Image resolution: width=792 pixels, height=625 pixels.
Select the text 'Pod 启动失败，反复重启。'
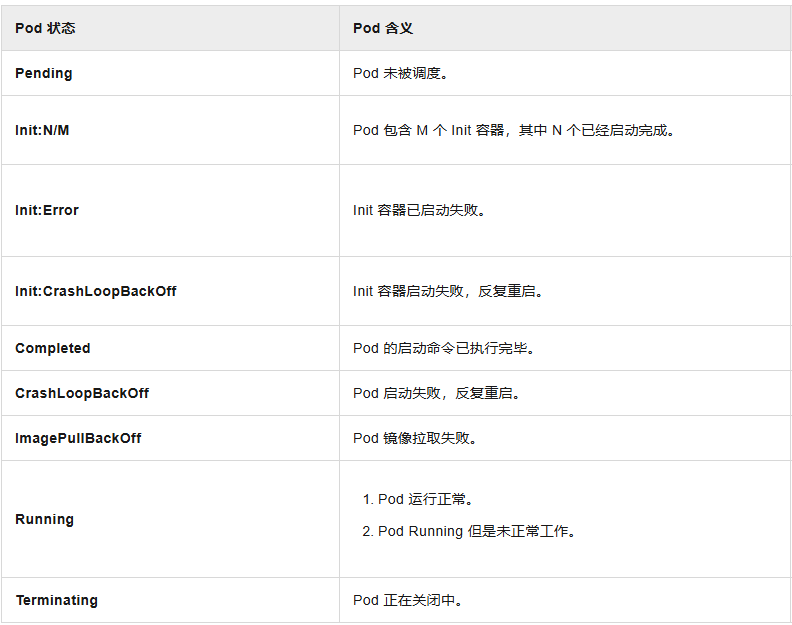pos(437,393)
